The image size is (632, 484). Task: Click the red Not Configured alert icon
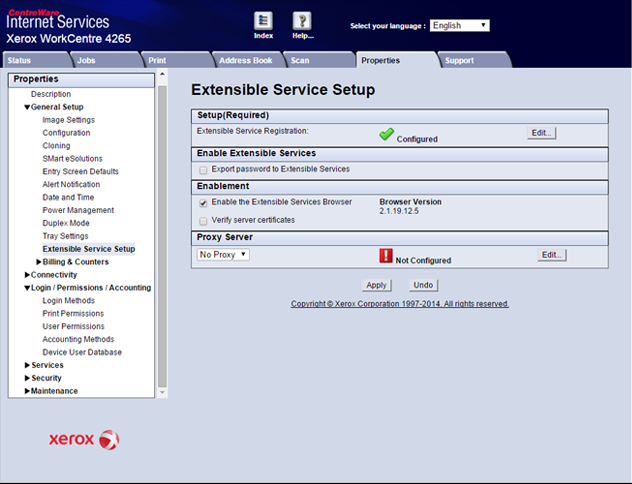tap(385, 256)
